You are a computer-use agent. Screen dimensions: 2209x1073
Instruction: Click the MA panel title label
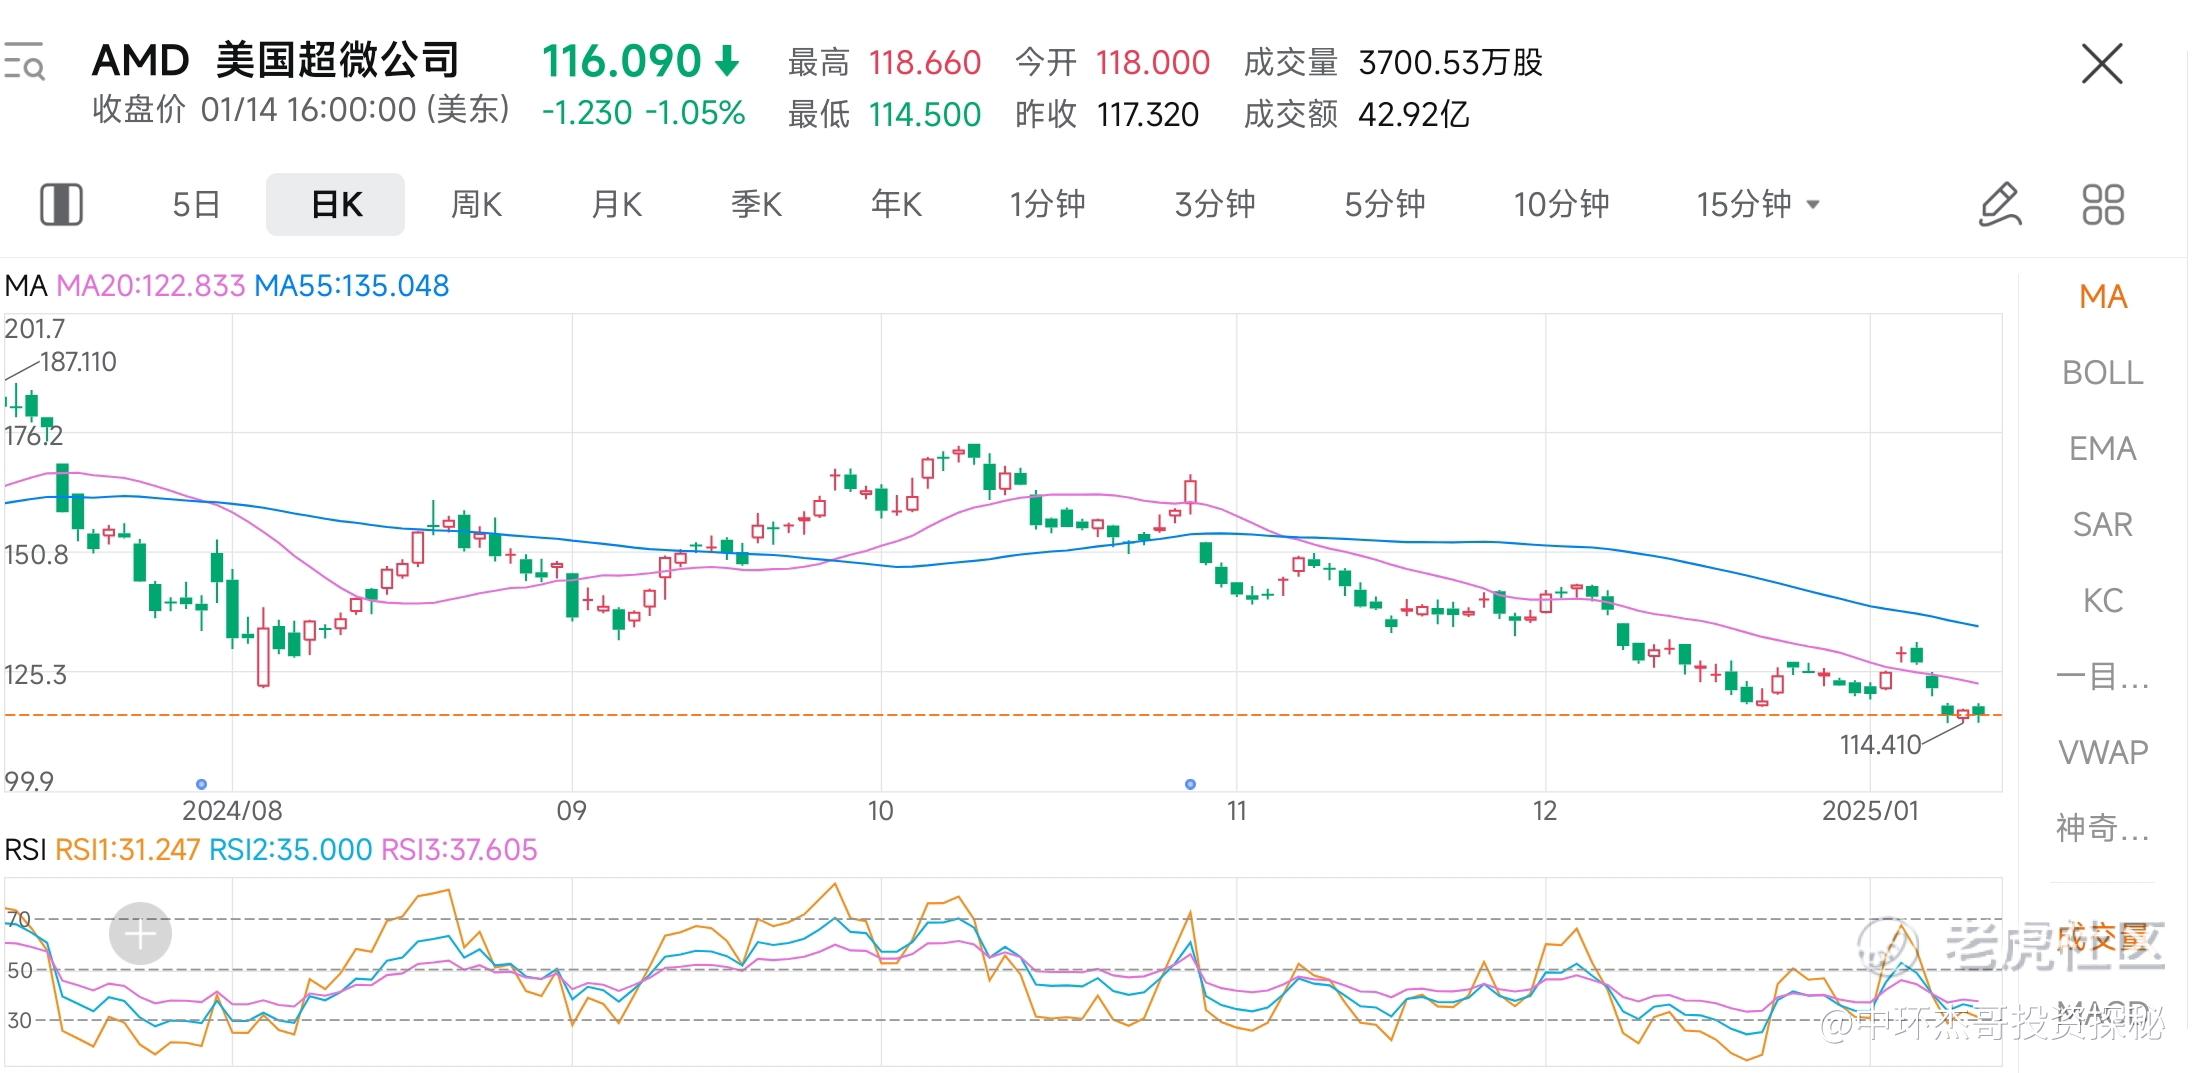click(x=26, y=286)
